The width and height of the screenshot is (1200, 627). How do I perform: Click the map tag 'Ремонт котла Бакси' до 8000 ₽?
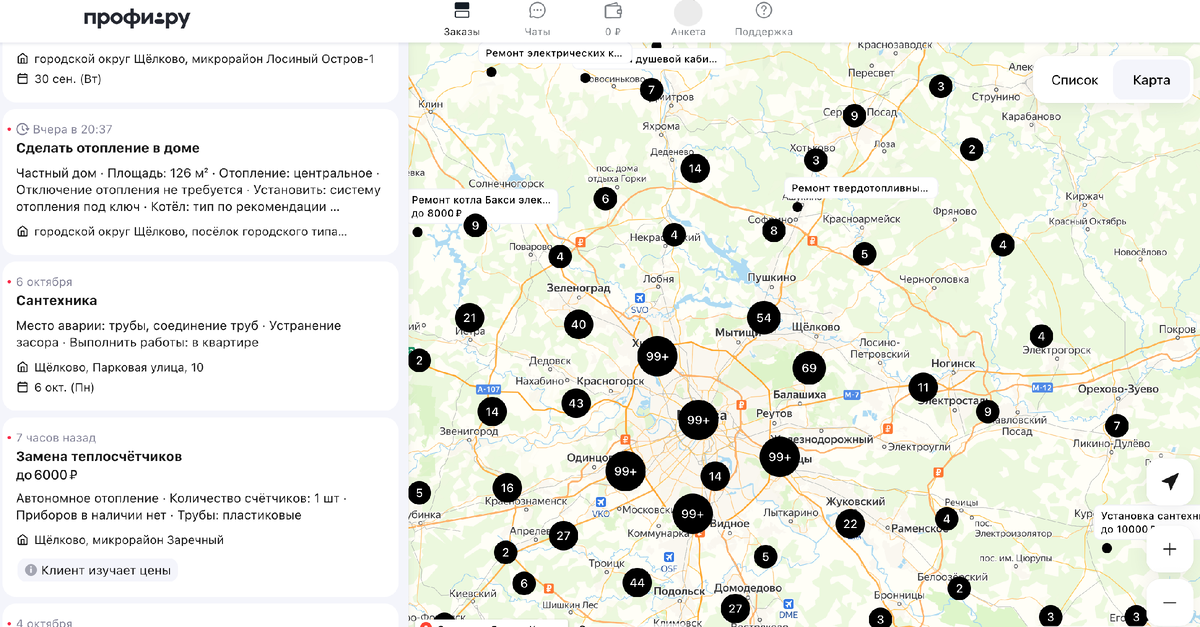483,206
